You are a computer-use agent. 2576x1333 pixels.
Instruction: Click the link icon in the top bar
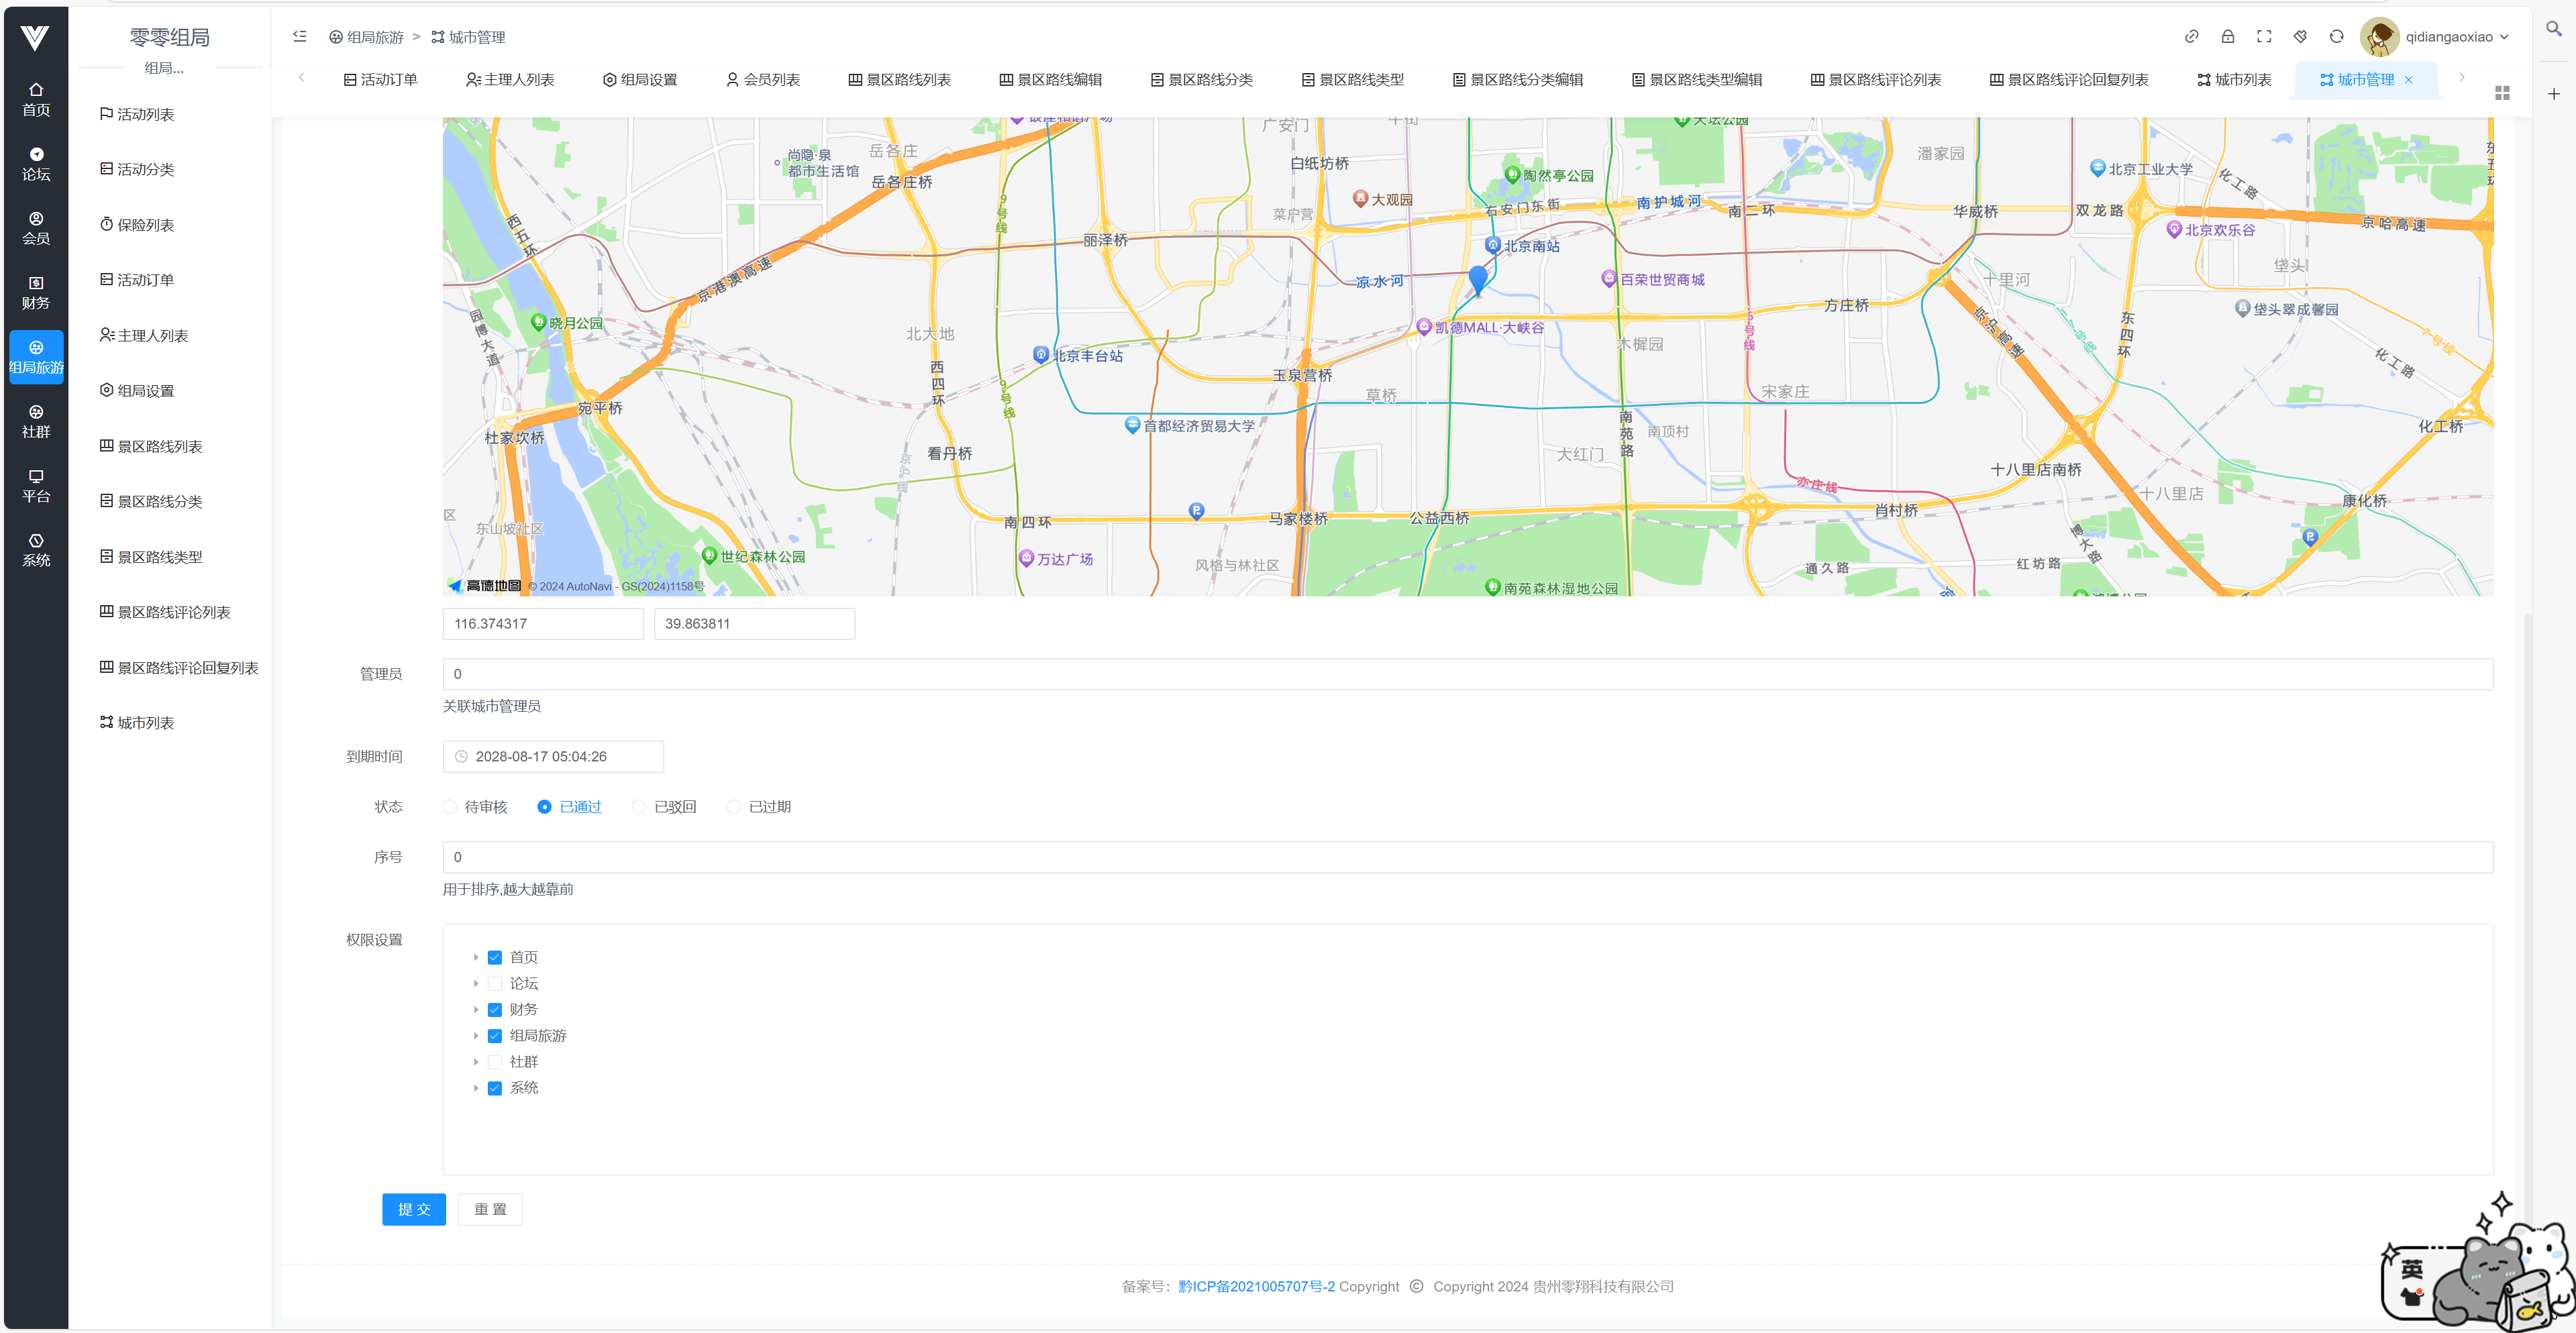2191,37
